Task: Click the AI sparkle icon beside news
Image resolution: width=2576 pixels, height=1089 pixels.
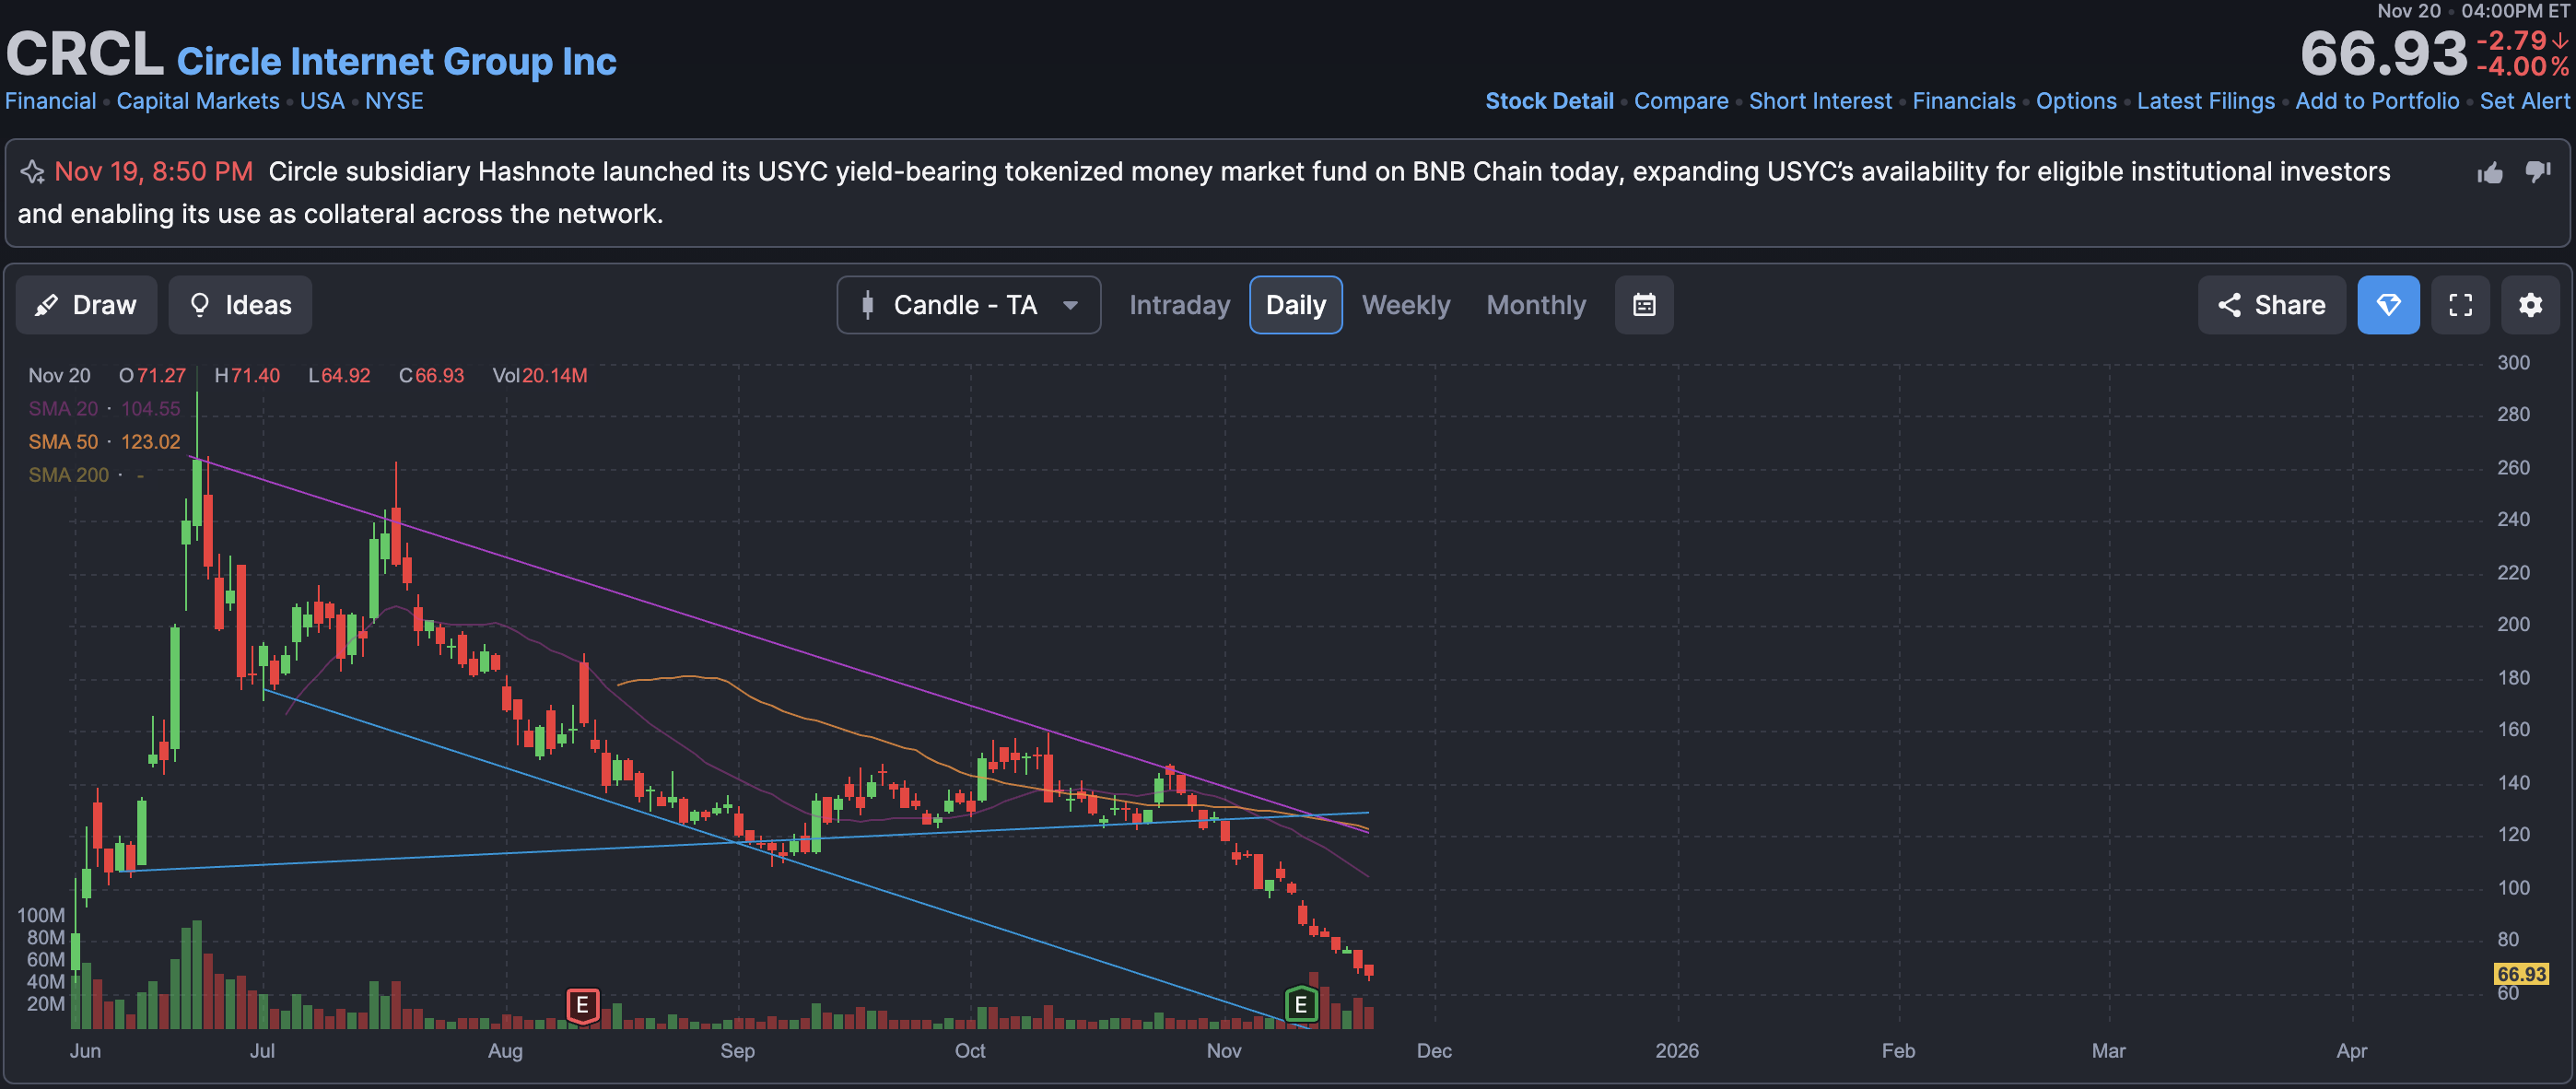Action: [x=32, y=172]
